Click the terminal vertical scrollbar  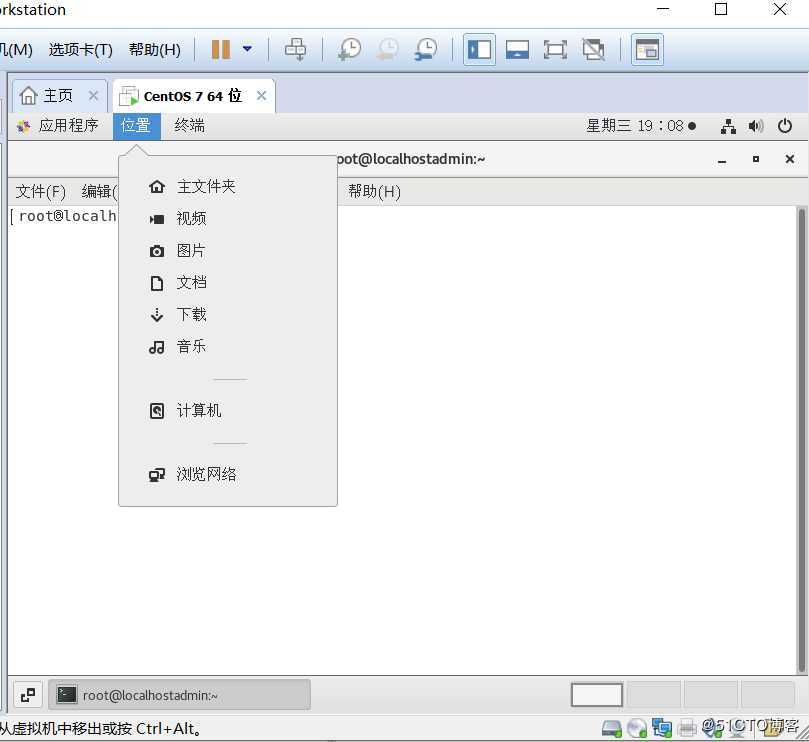click(802, 440)
